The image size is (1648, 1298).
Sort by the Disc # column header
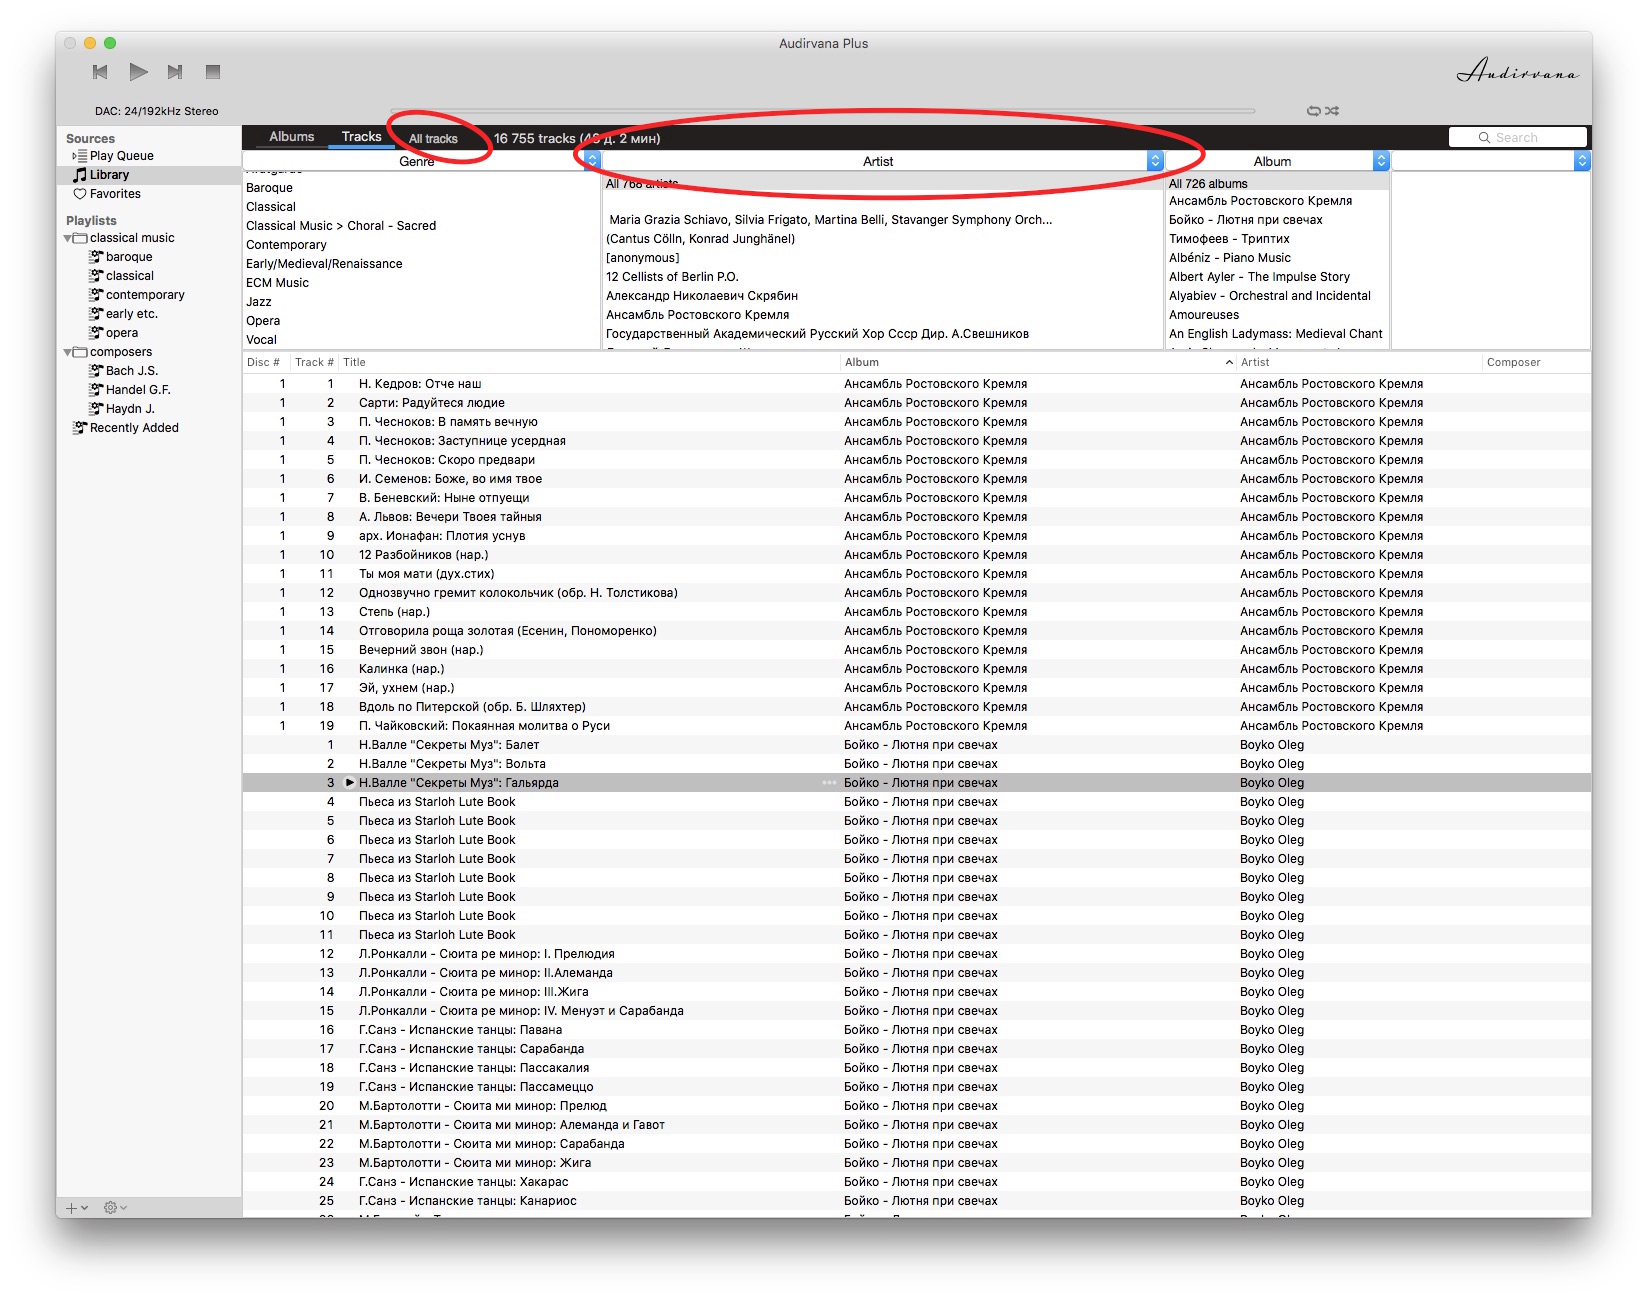pyautogui.click(x=263, y=362)
